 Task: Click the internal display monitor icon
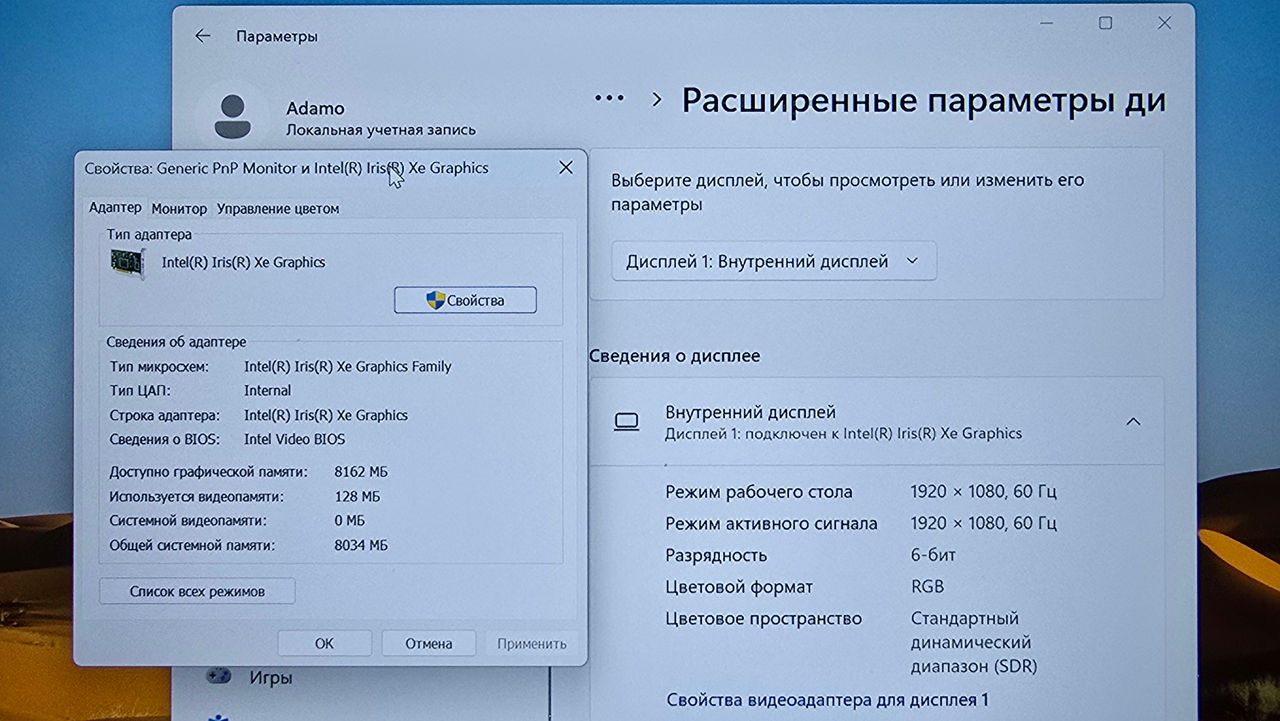coord(627,422)
